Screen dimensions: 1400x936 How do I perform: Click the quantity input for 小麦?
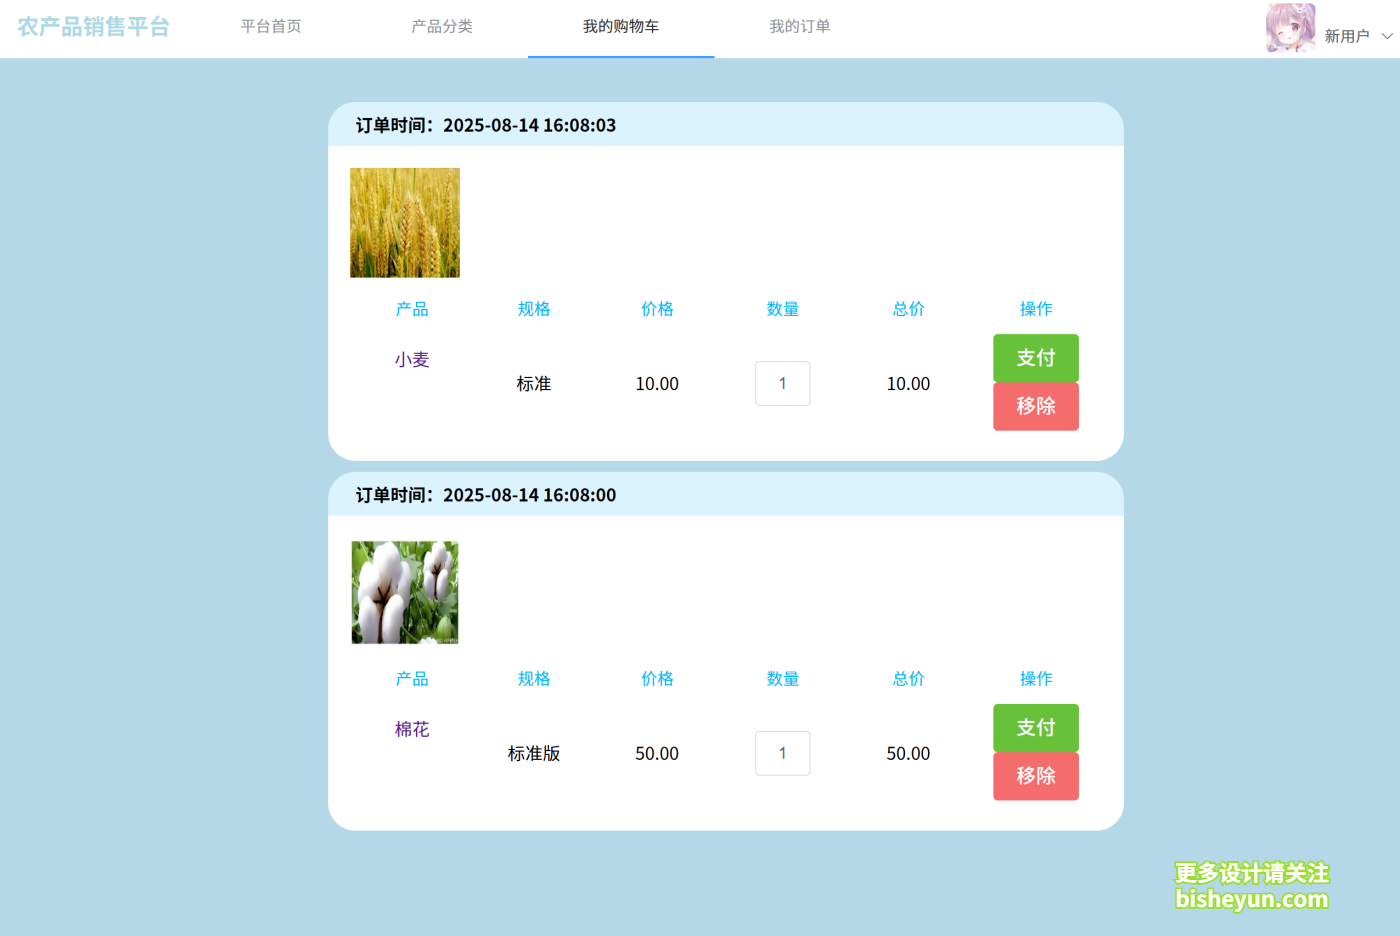tap(782, 383)
